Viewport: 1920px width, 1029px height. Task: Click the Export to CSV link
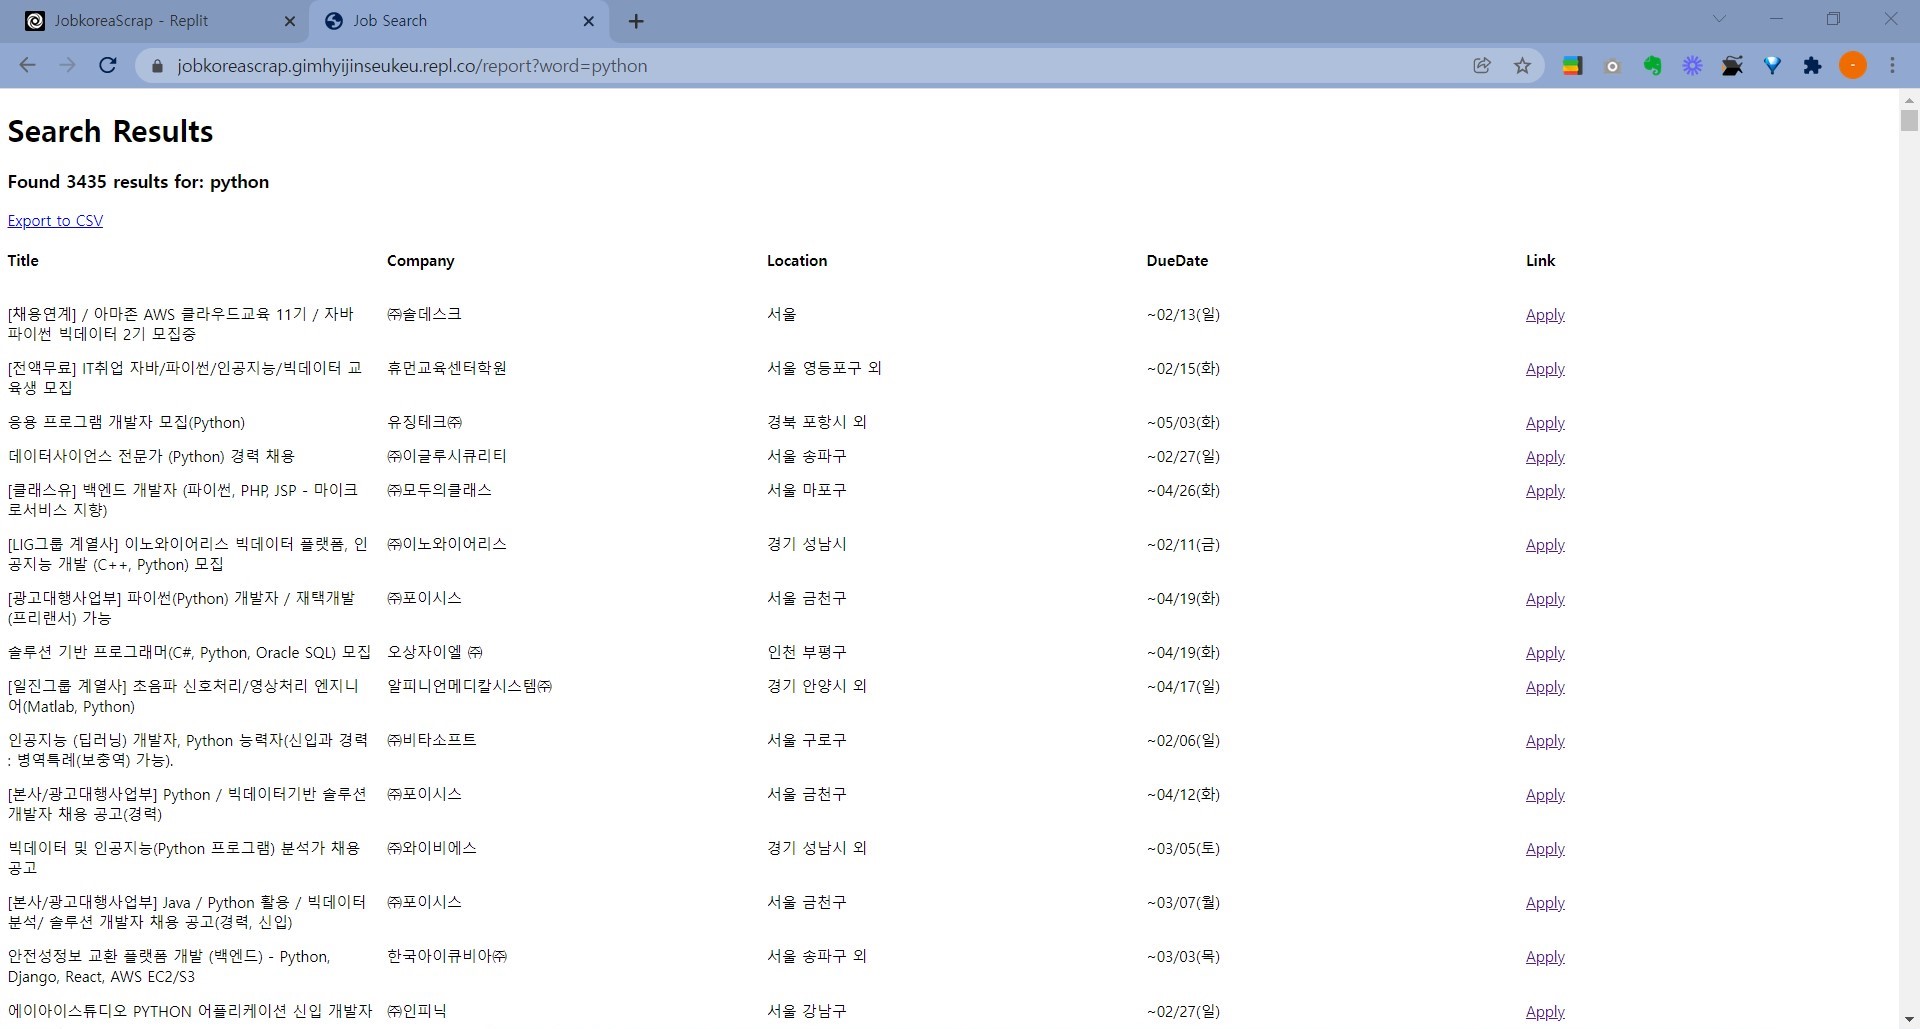55,221
